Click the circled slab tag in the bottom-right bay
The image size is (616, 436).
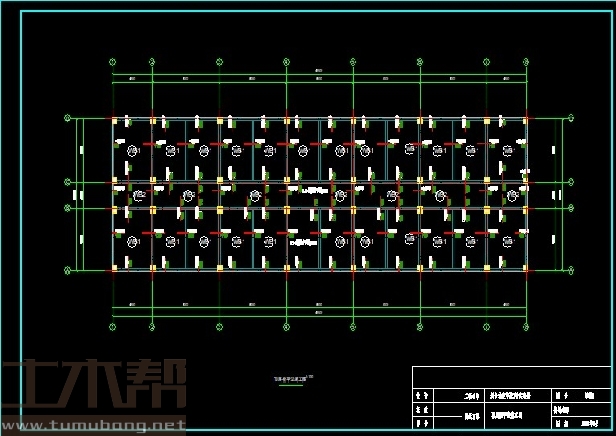[509, 240]
